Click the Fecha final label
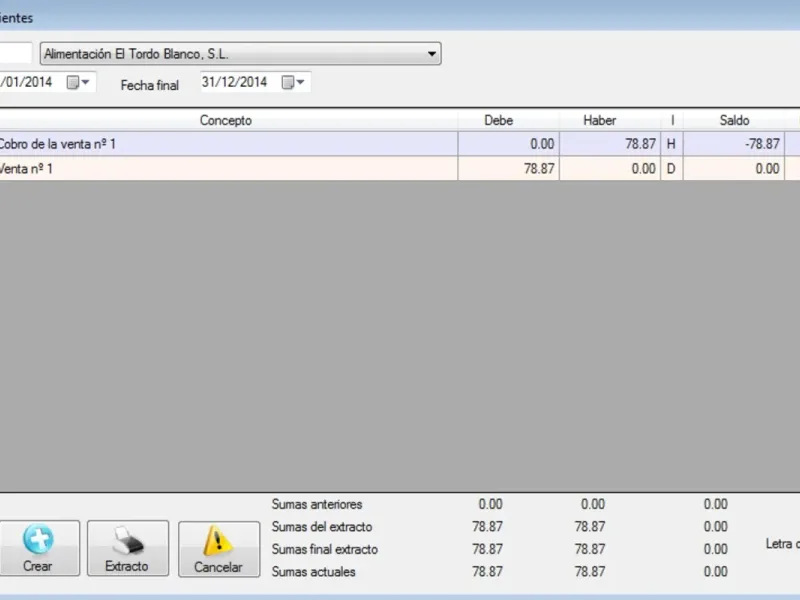The image size is (800, 600). [149, 85]
